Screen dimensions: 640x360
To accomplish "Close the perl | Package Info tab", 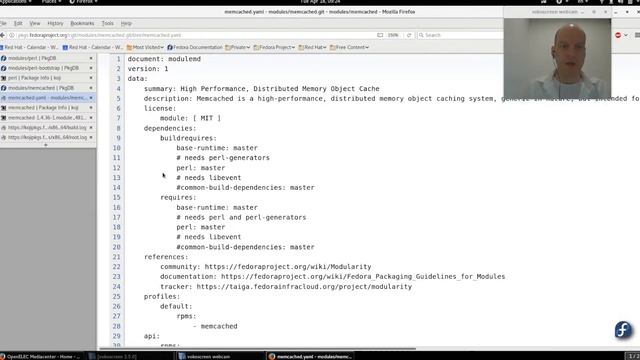I will (91, 78).
